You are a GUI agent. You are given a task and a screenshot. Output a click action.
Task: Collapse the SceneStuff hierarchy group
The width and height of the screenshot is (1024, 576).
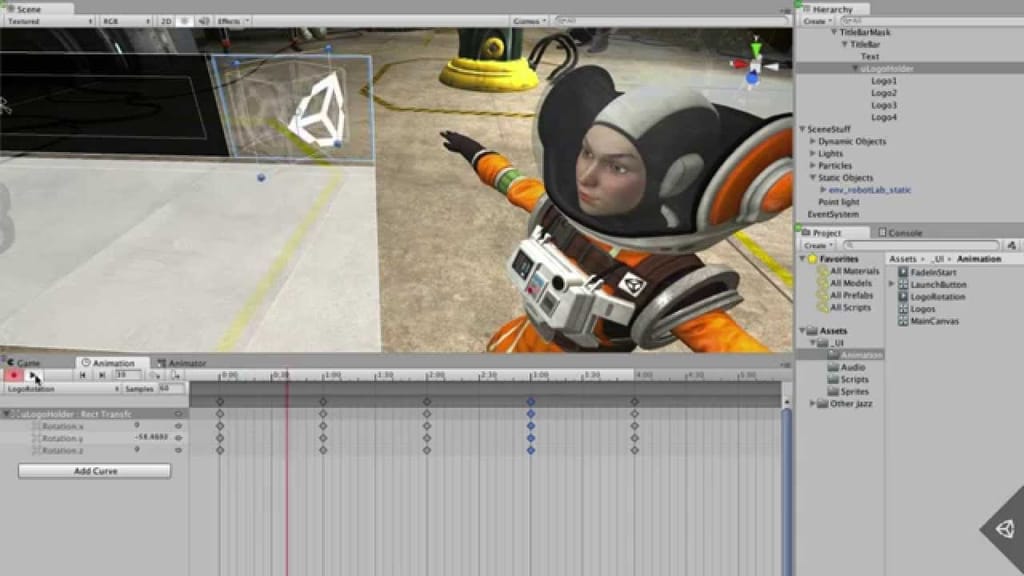(x=802, y=130)
